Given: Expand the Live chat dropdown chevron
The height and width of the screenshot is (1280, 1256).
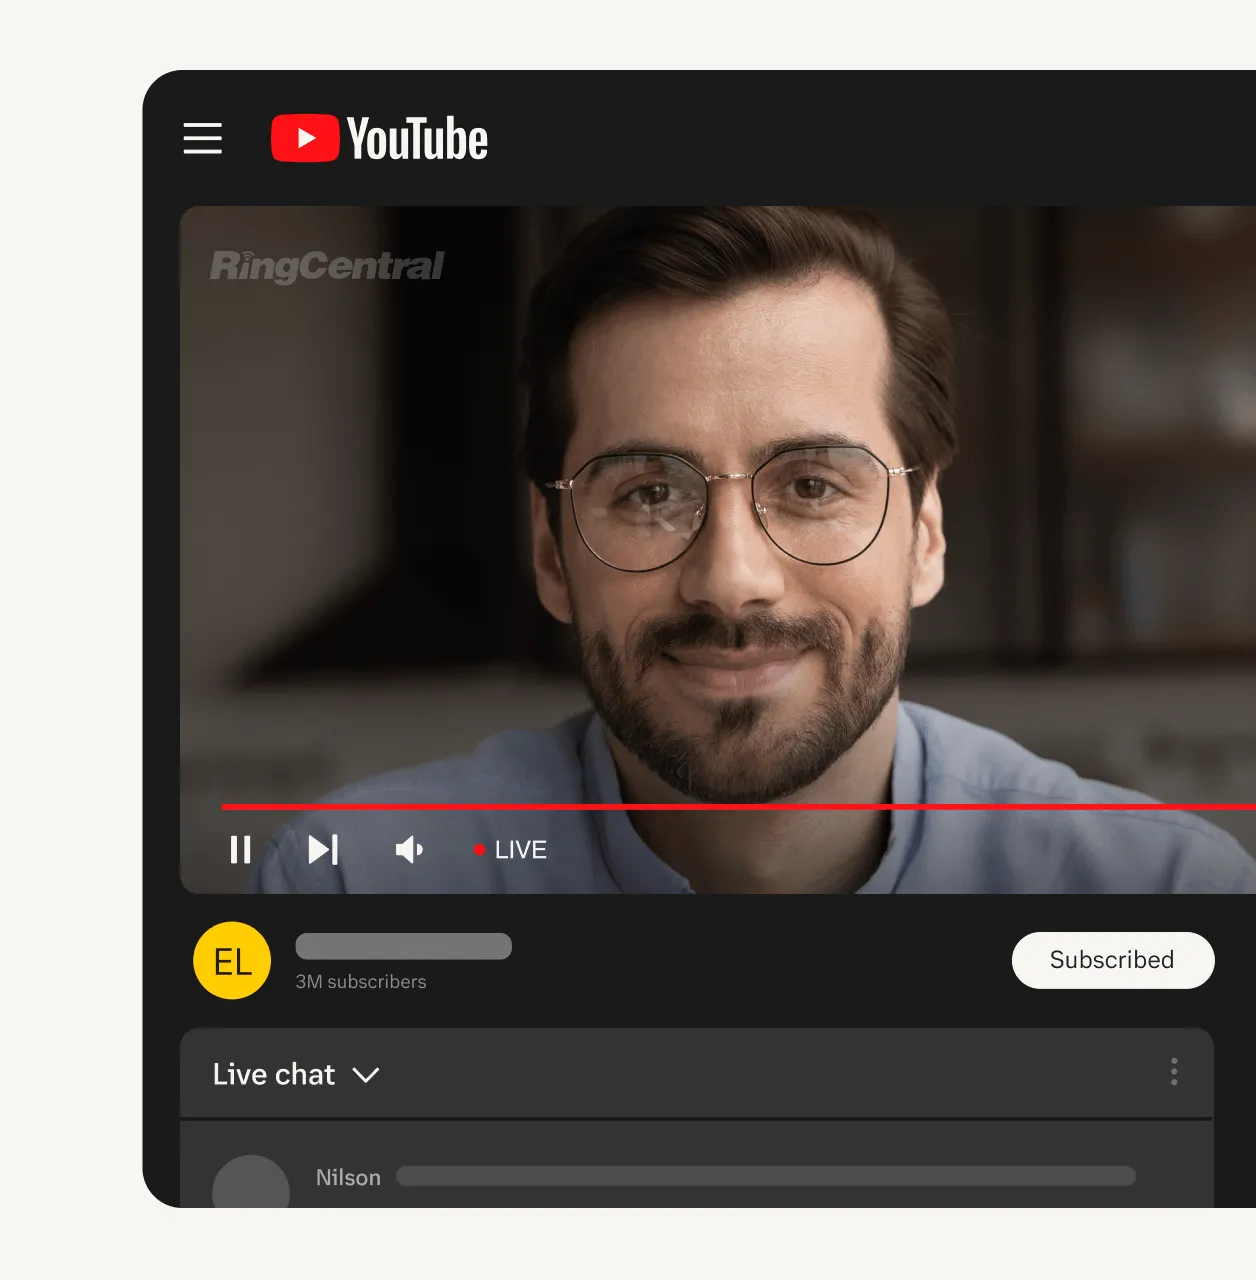Looking at the screenshot, I should (366, 1075).
